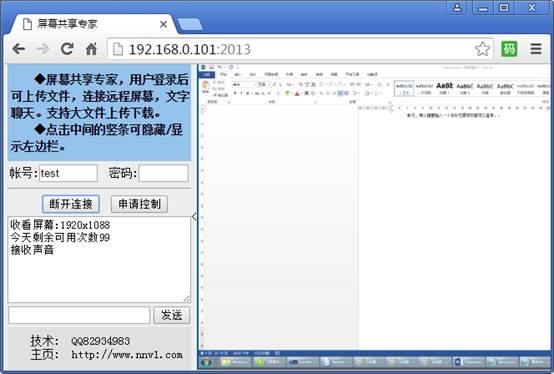Image resolution: width=554 pixels, height=374 pixels.
Task: Go to the home page icon
Action: click(91, 49)
